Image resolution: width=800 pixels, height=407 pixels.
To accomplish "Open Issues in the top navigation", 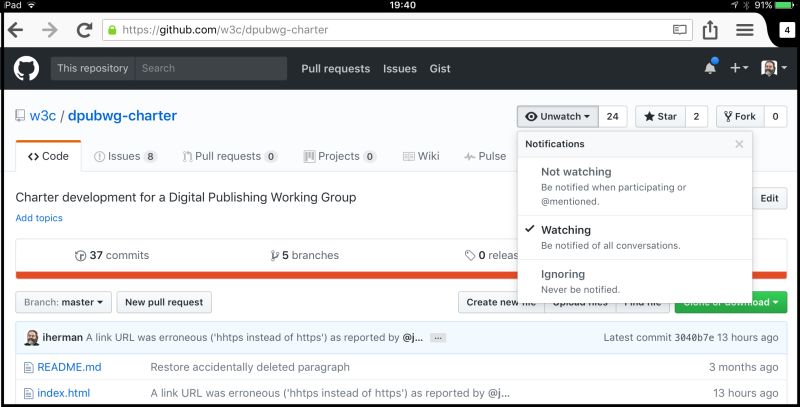I will (399, 68).
